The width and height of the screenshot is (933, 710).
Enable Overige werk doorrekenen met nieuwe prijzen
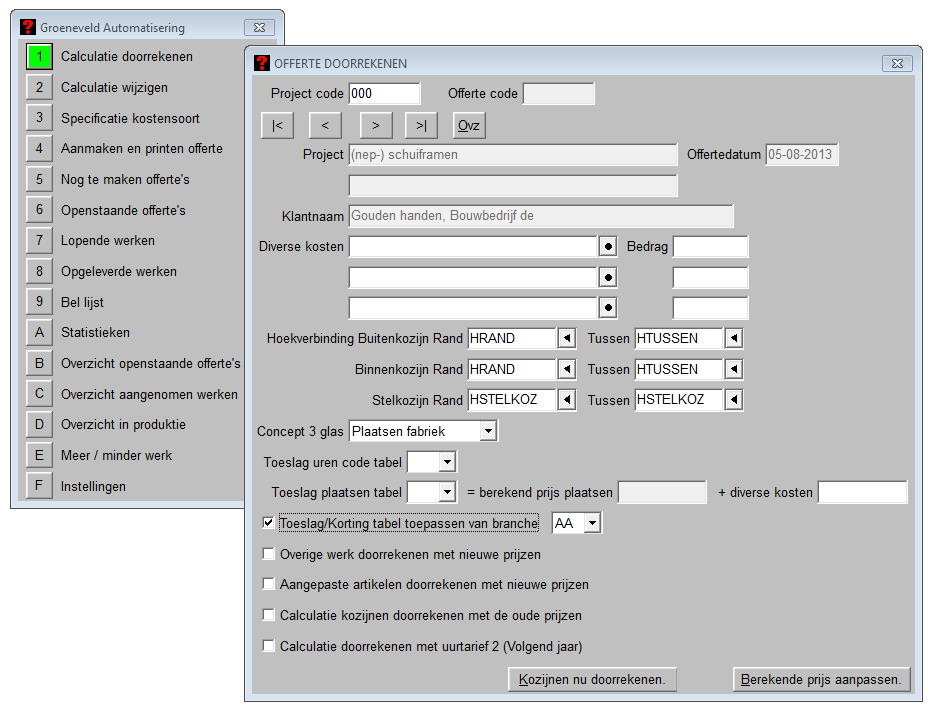(268, 554)
